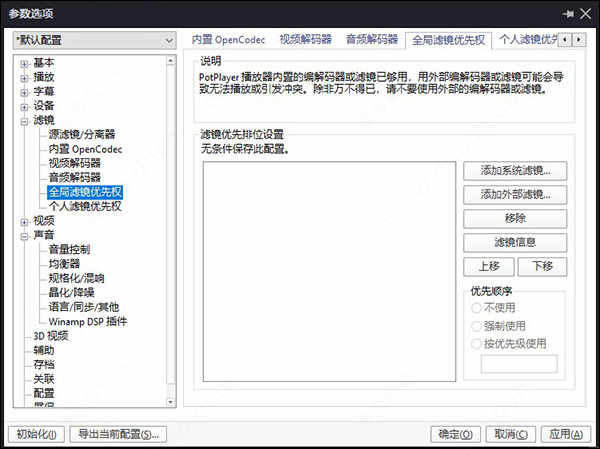Pin the preferences window with the pin icon
600x449 pixels.
click(x=568, y=14)
